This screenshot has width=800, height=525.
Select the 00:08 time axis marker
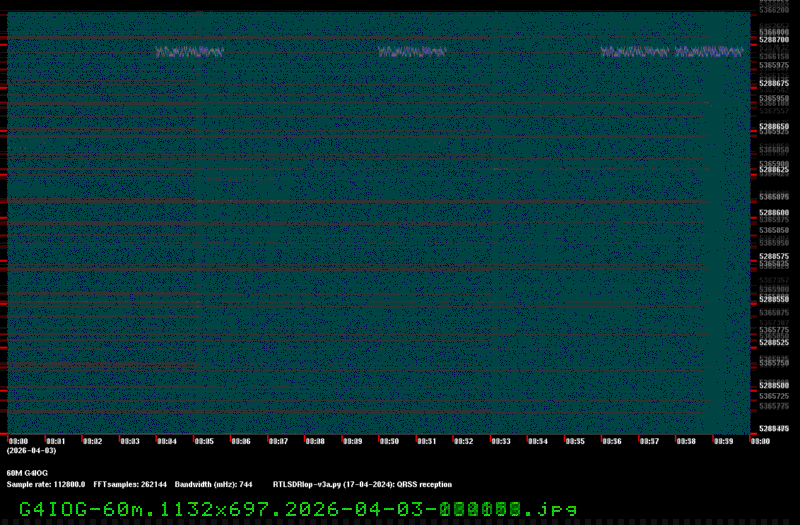[x=314, y=441]
